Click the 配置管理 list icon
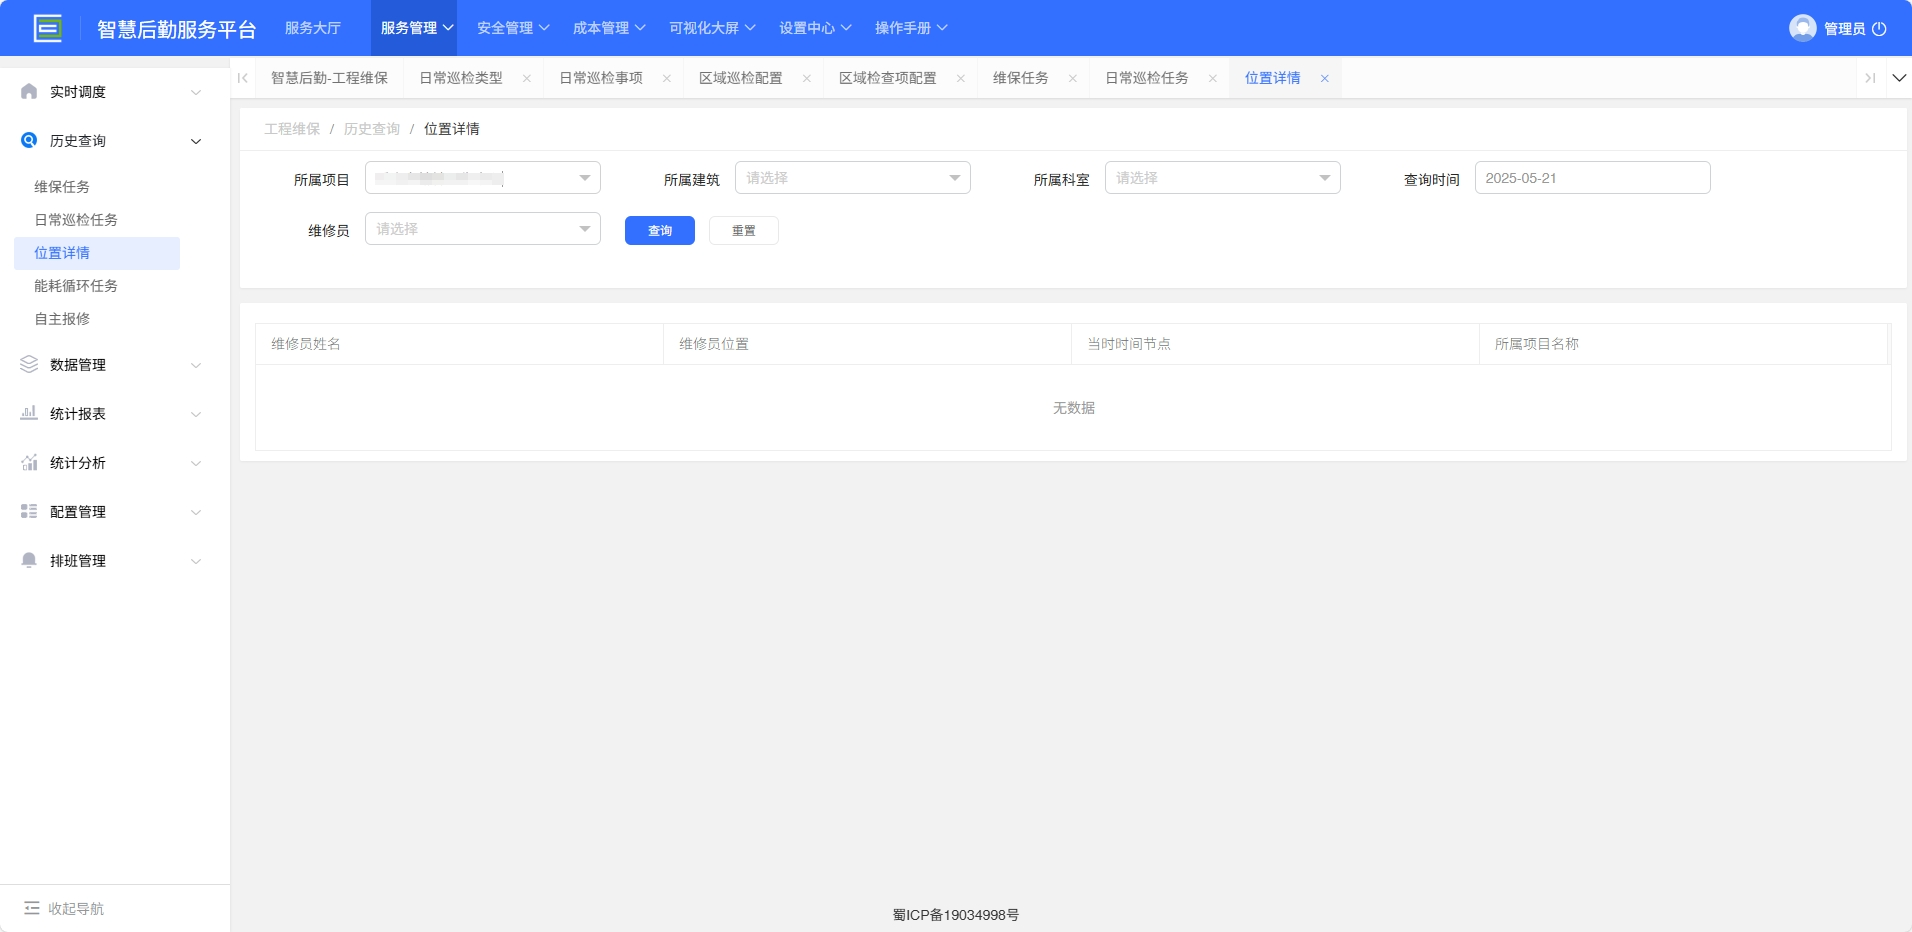The height and width of the screenshot is (932, 1912). (x=29, y=512)
